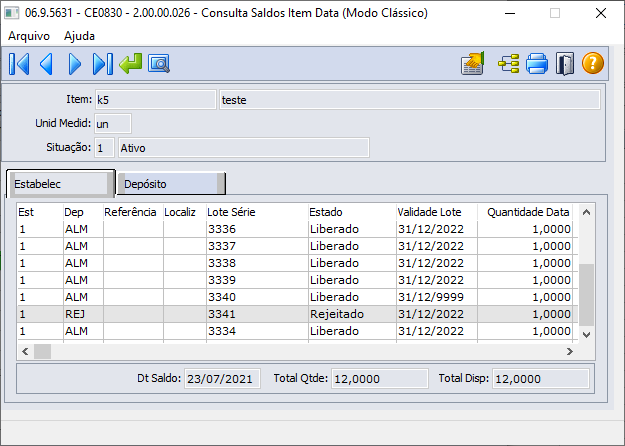The width and height of the screenshot is (625, 446).
Task: Go to next record arrow
Action: coord(75,64)
